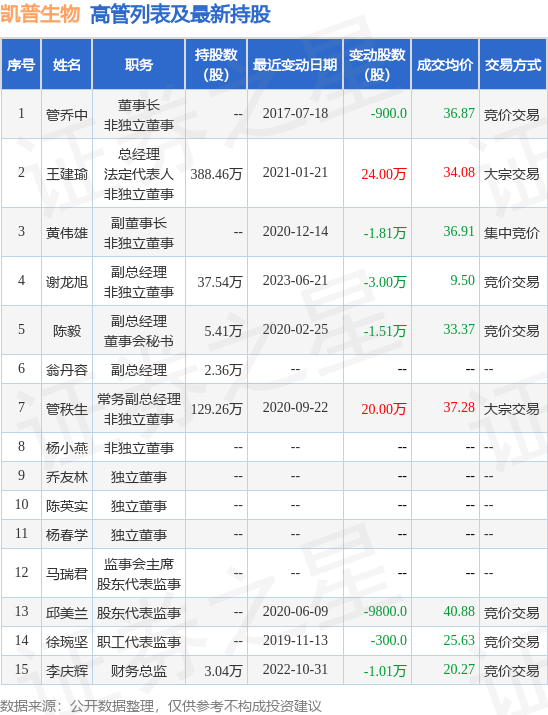Select the name 谢龙旭
The image size is (548, 715).
tap(67, 282)
